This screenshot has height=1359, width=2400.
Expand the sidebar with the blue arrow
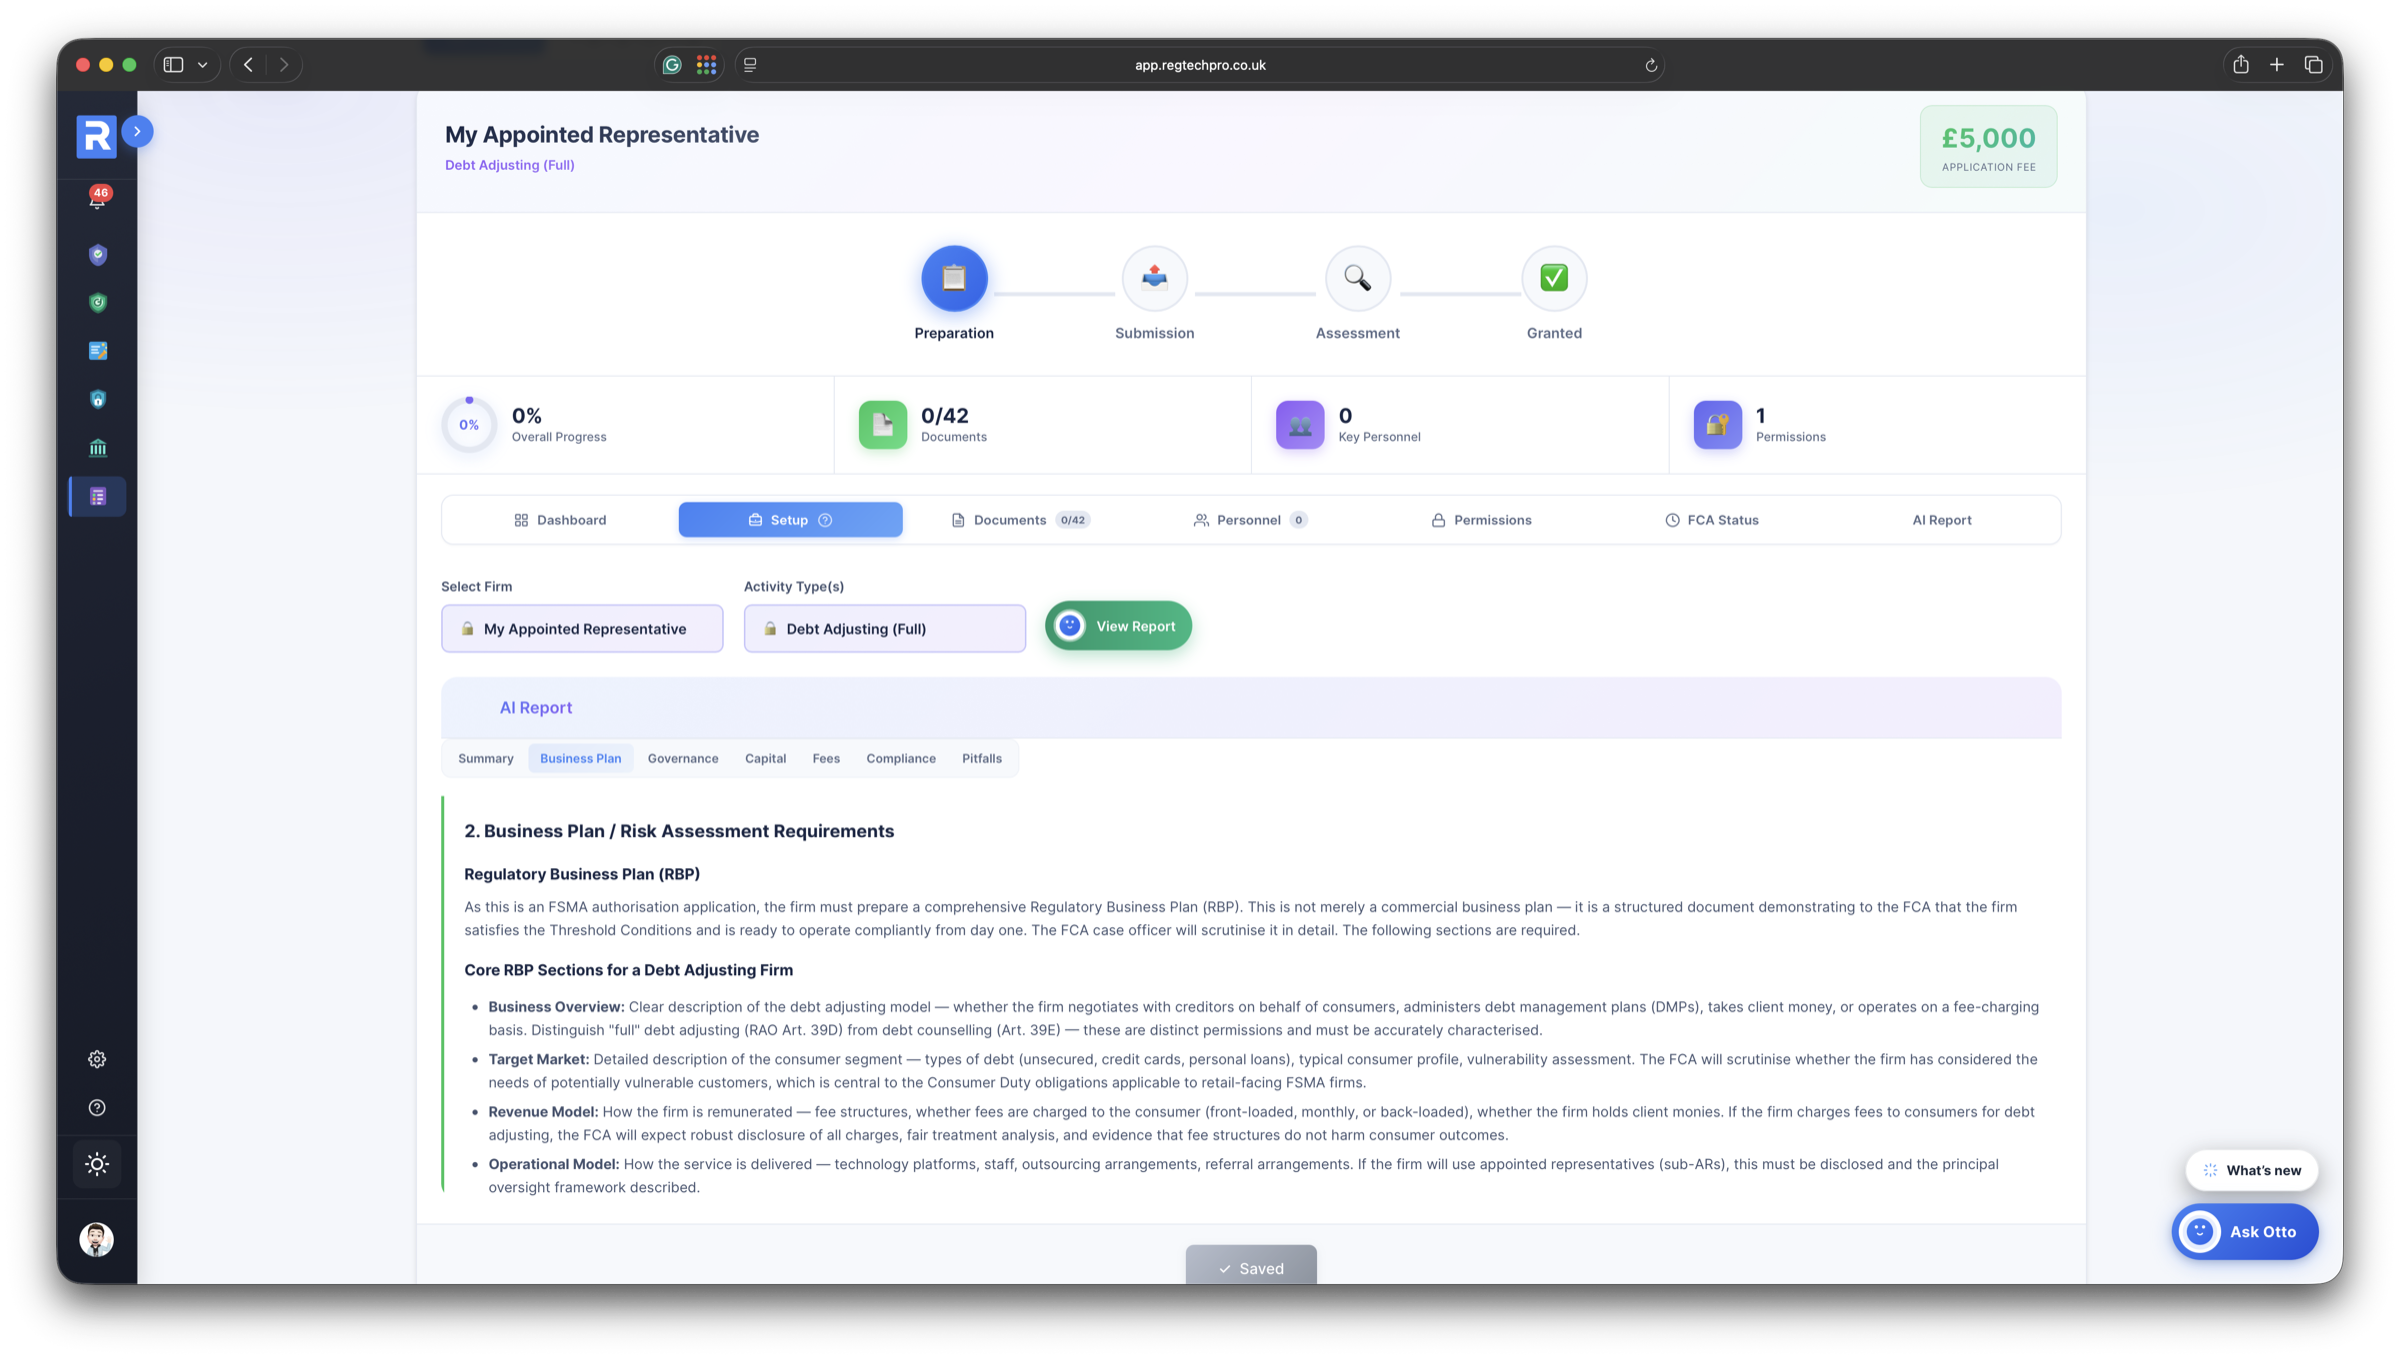(x=138, y=132)
